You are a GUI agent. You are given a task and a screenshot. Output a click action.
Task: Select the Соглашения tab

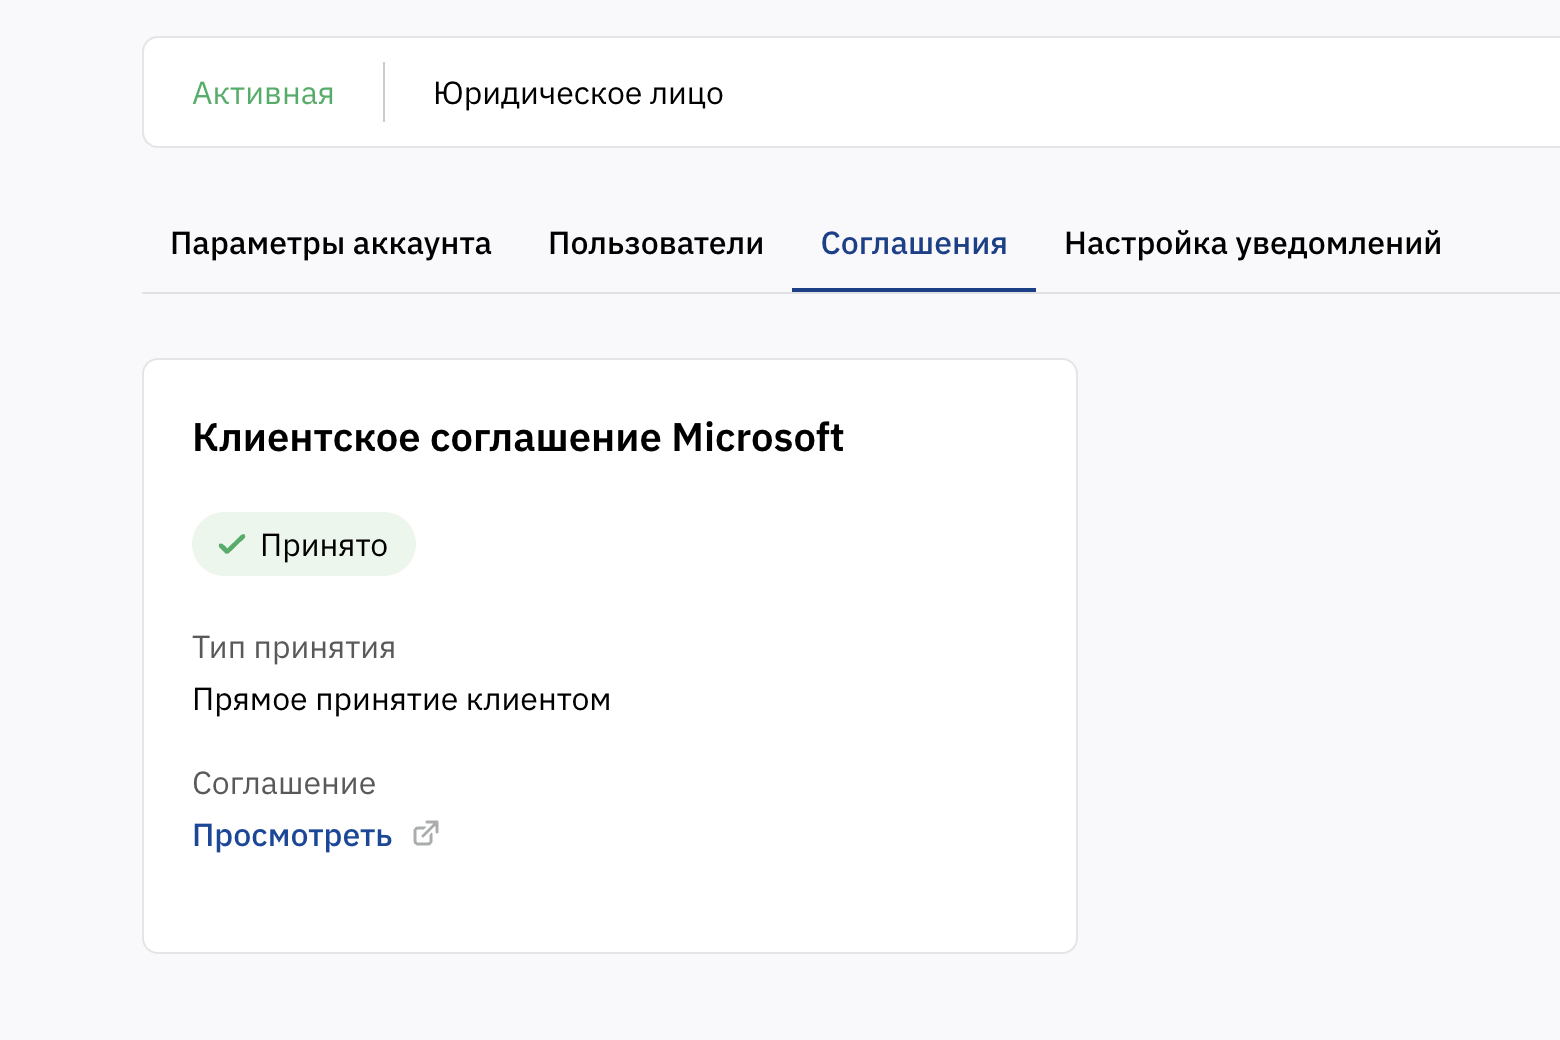[914, 243]
